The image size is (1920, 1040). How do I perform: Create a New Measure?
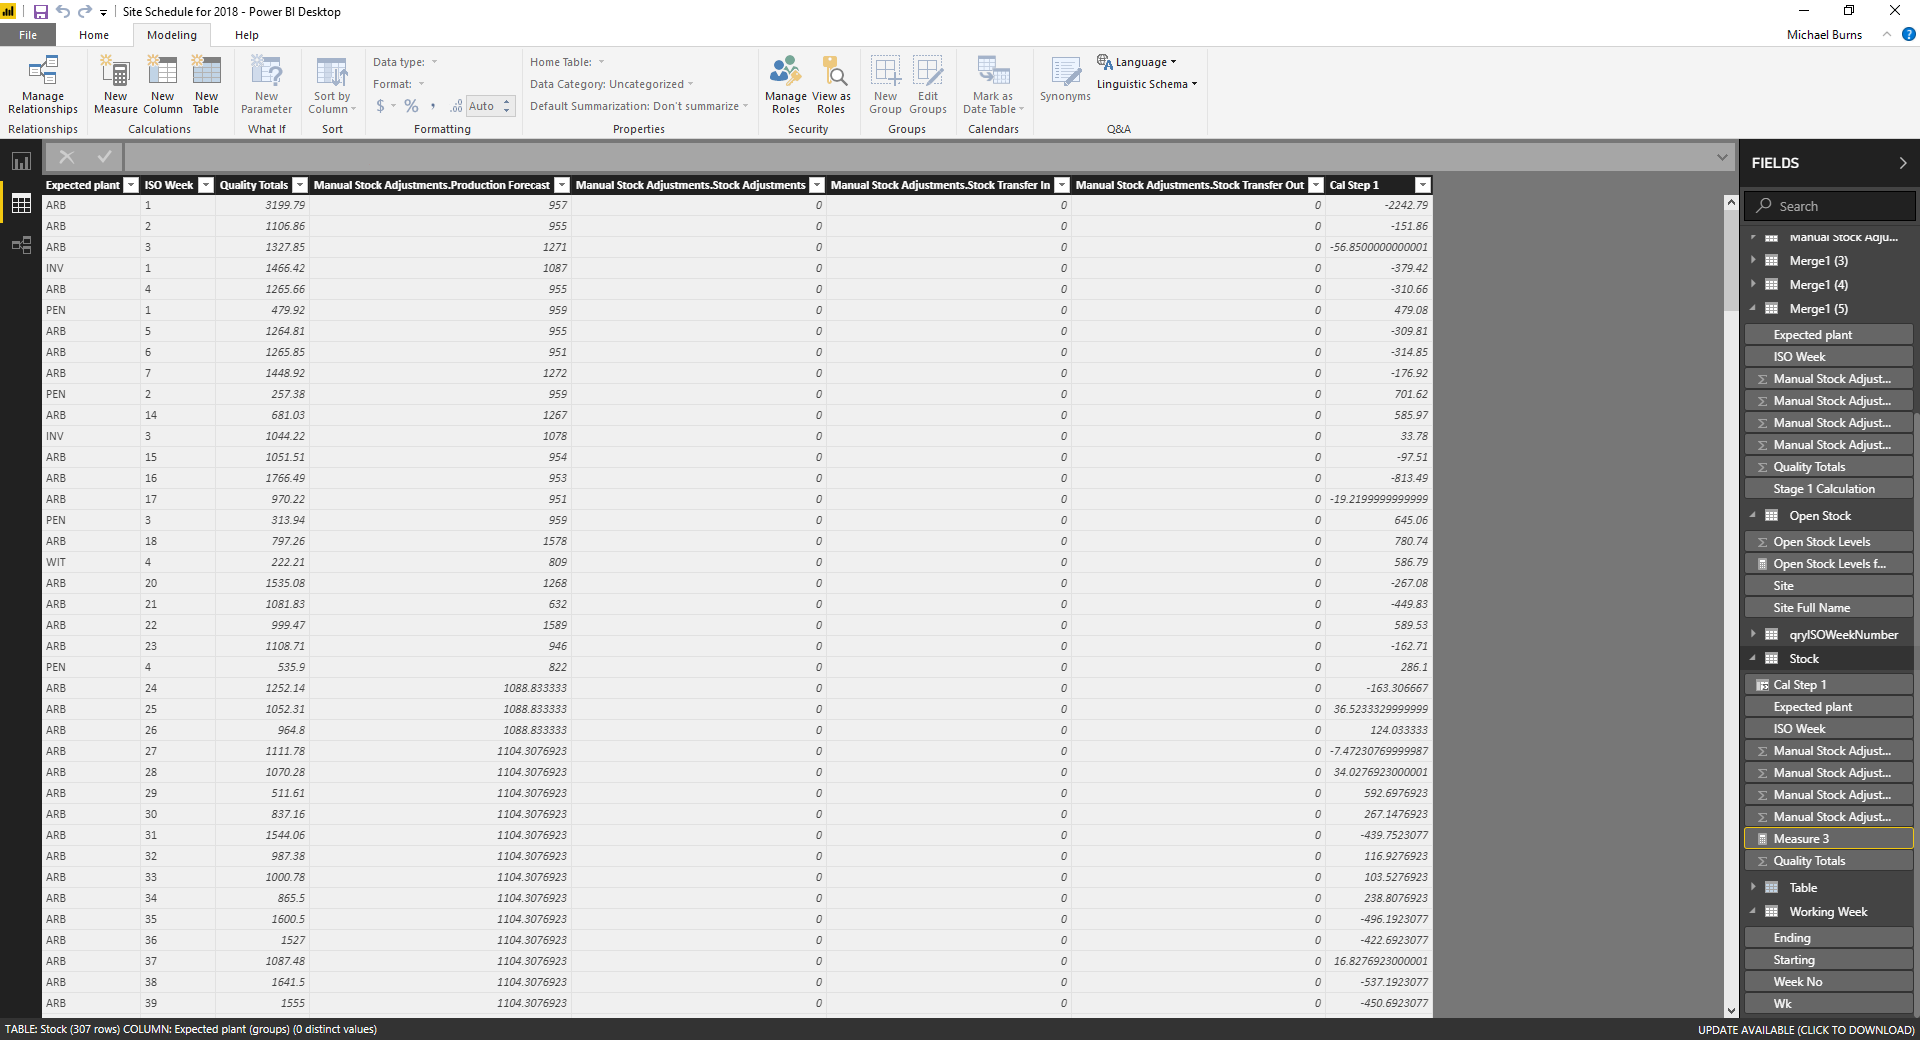tap(116, 86)
